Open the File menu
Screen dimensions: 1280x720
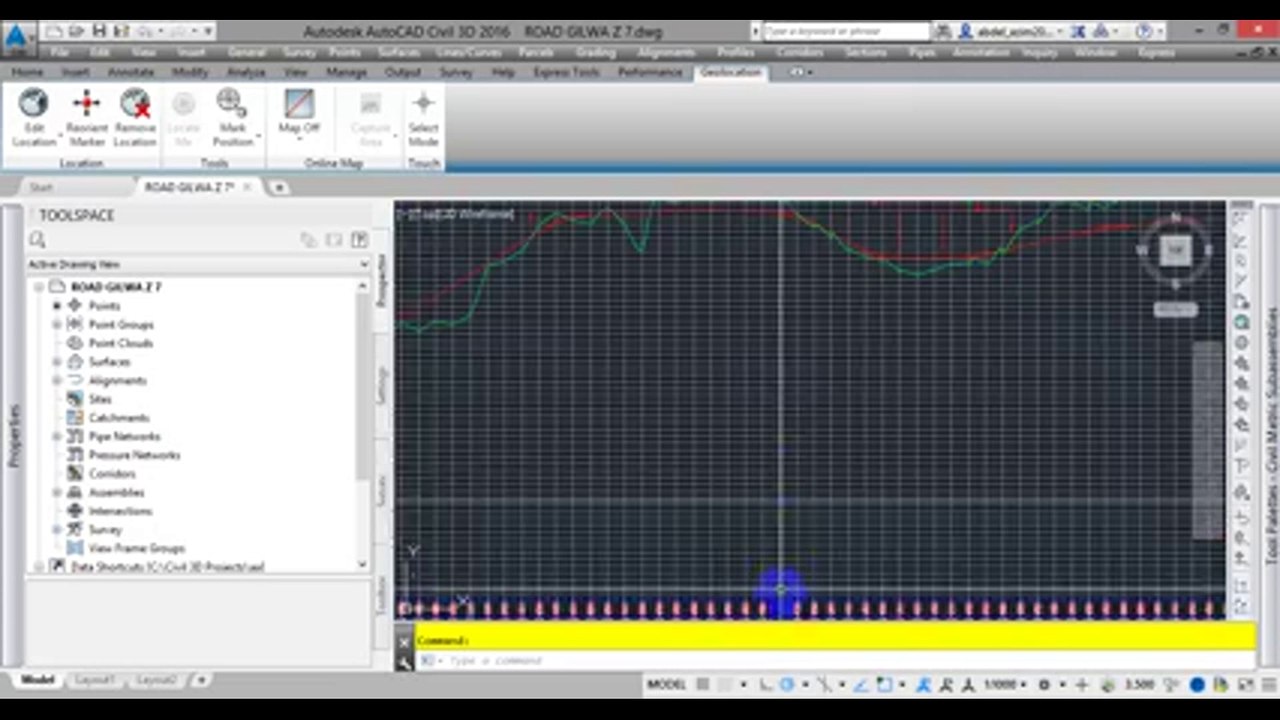click(59, 52)
